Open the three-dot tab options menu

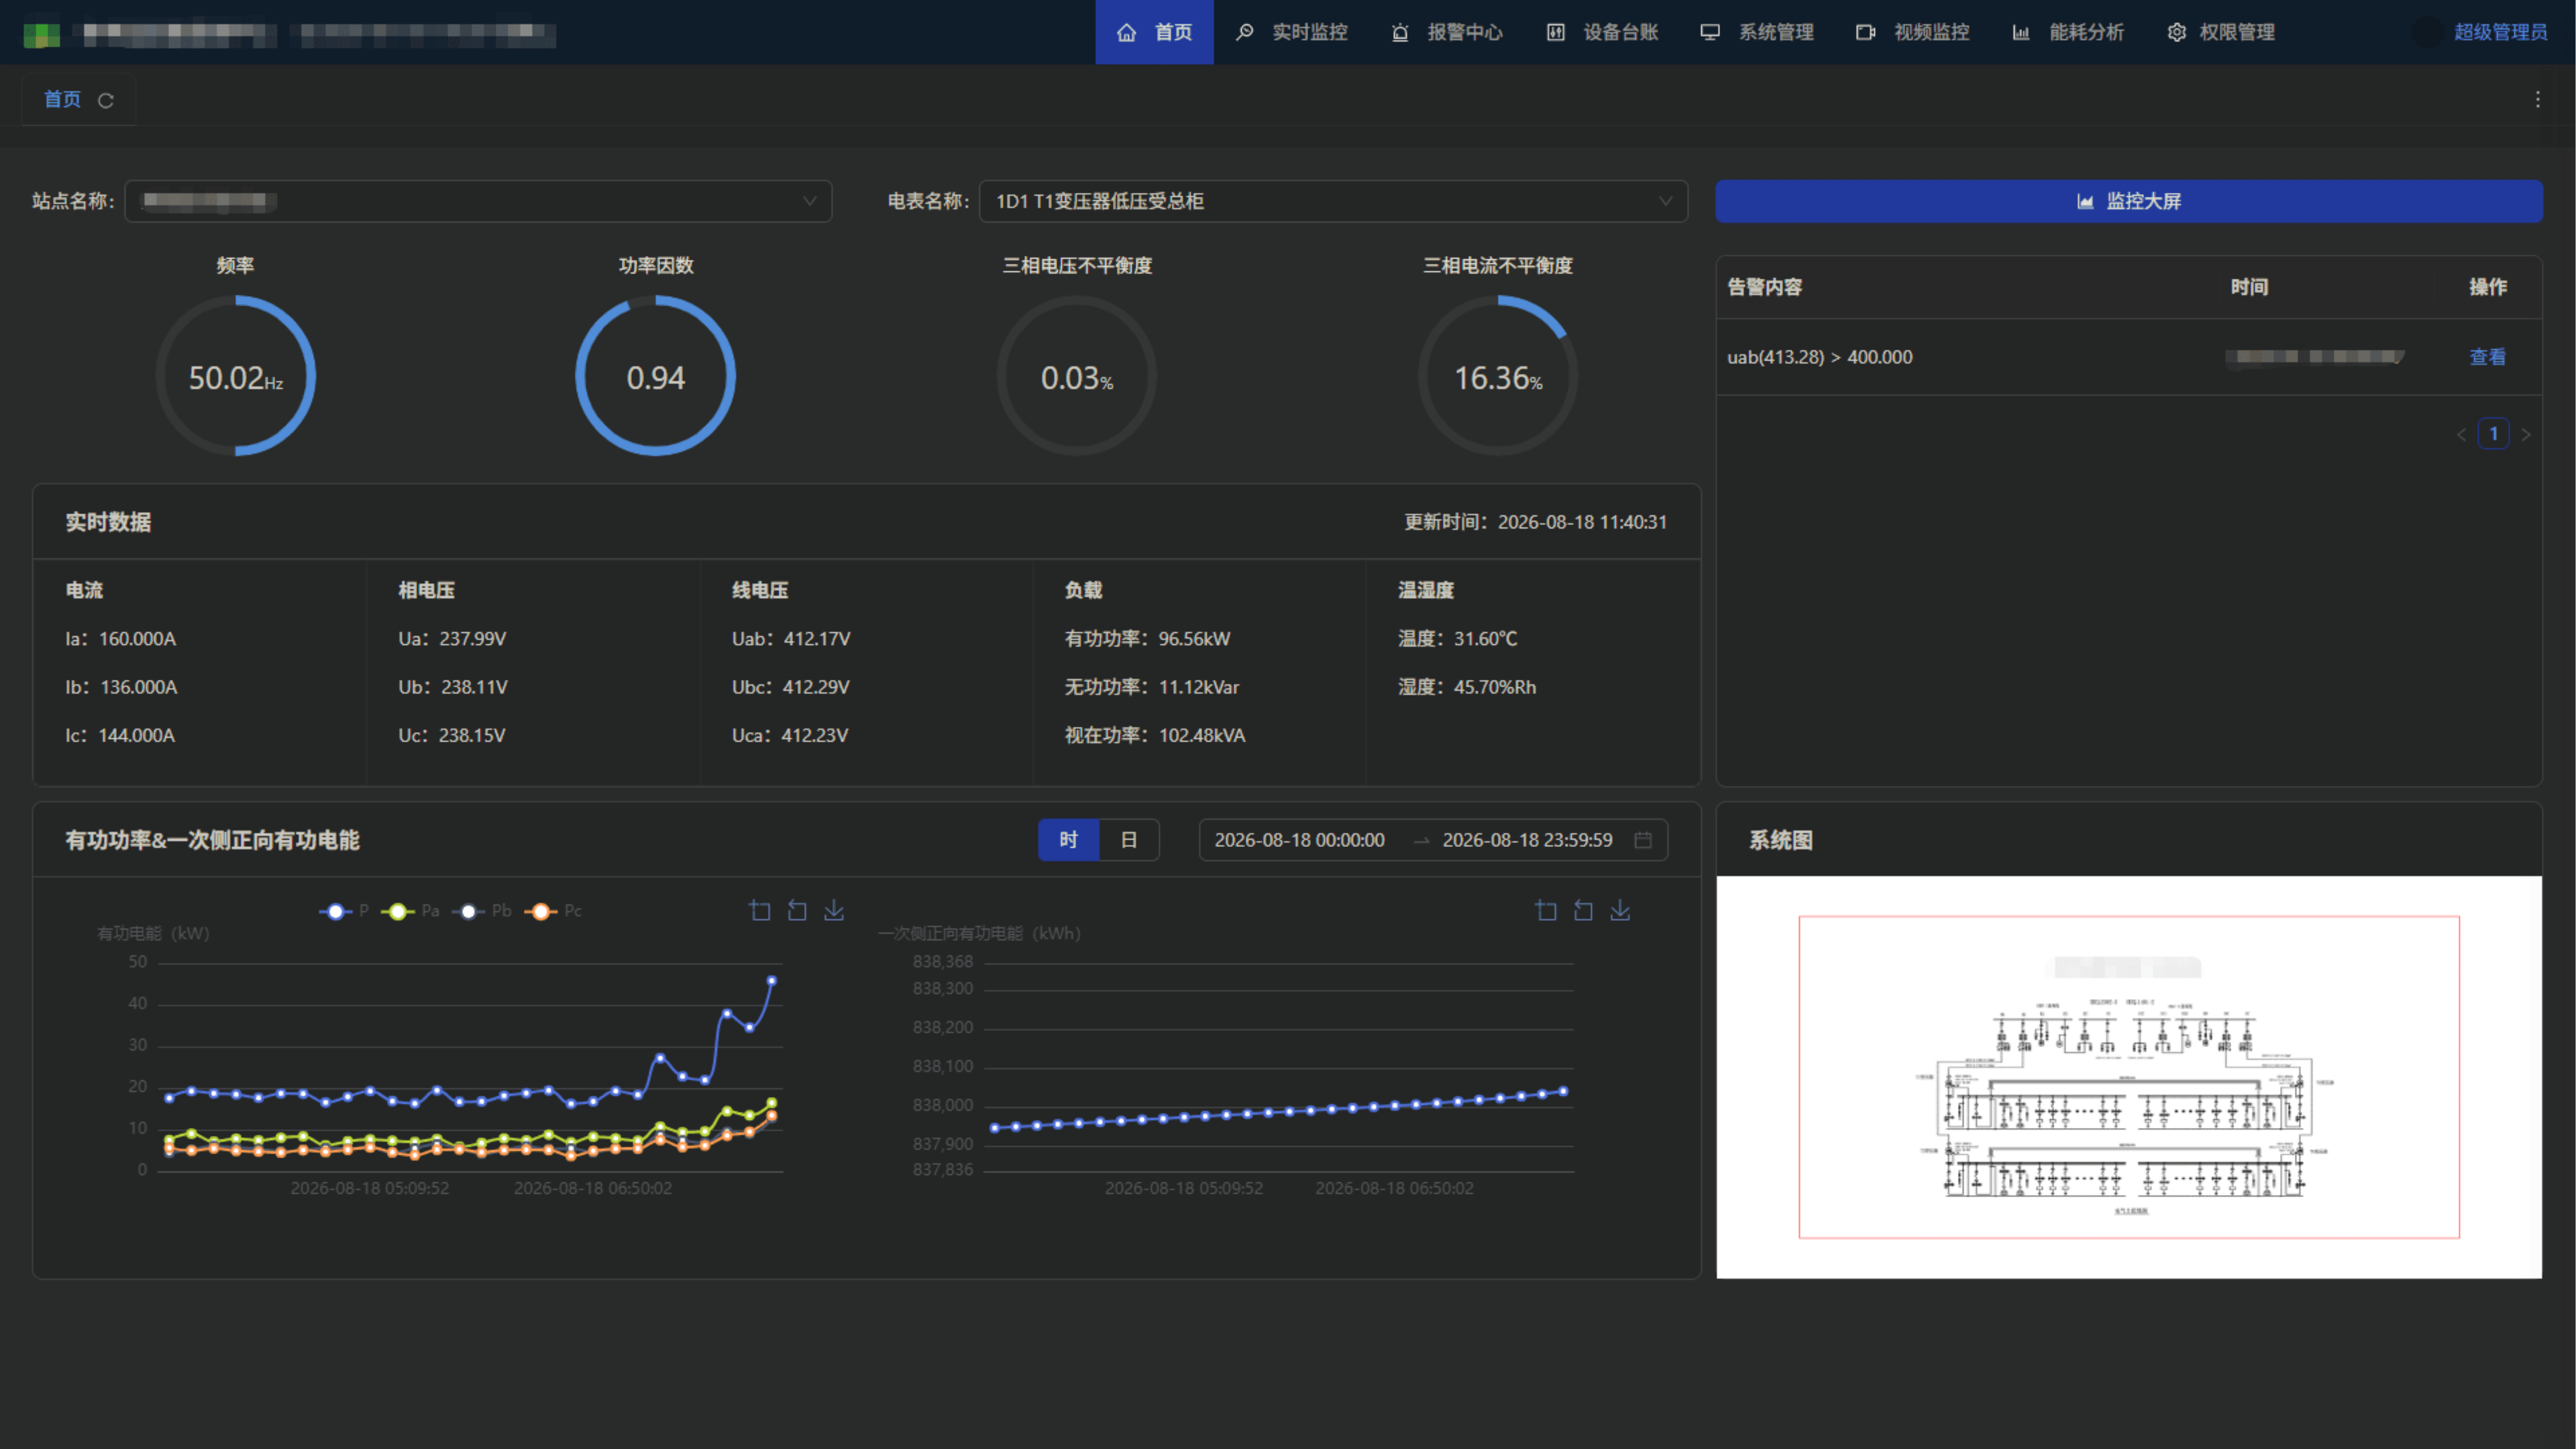coord(2537,99)
